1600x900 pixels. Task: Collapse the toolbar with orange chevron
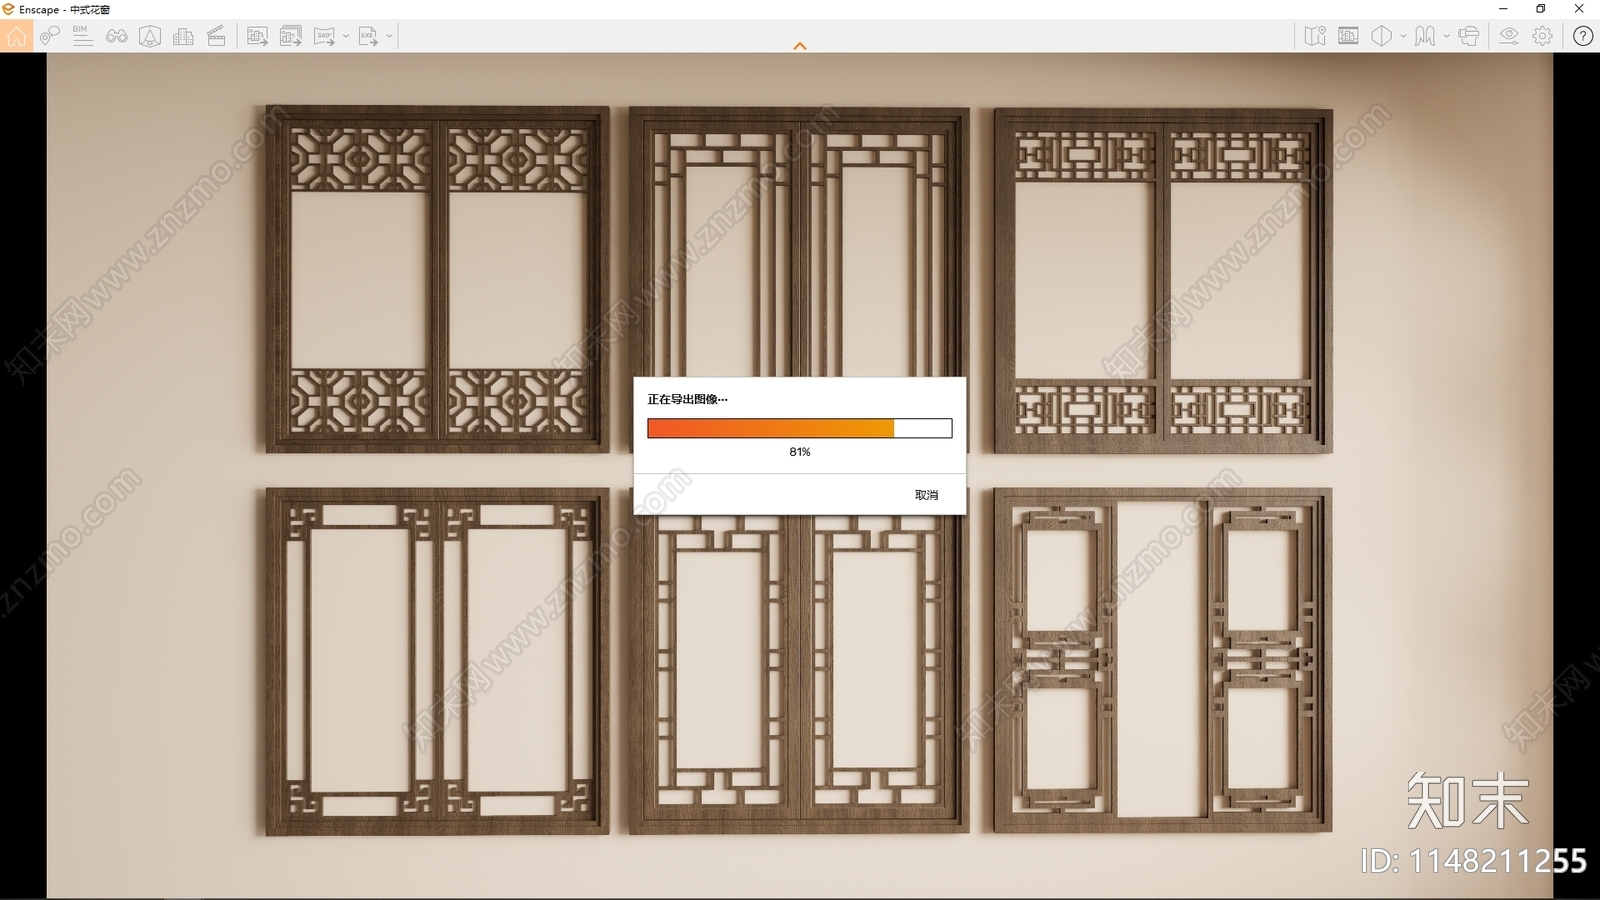[x=800, y=46]
